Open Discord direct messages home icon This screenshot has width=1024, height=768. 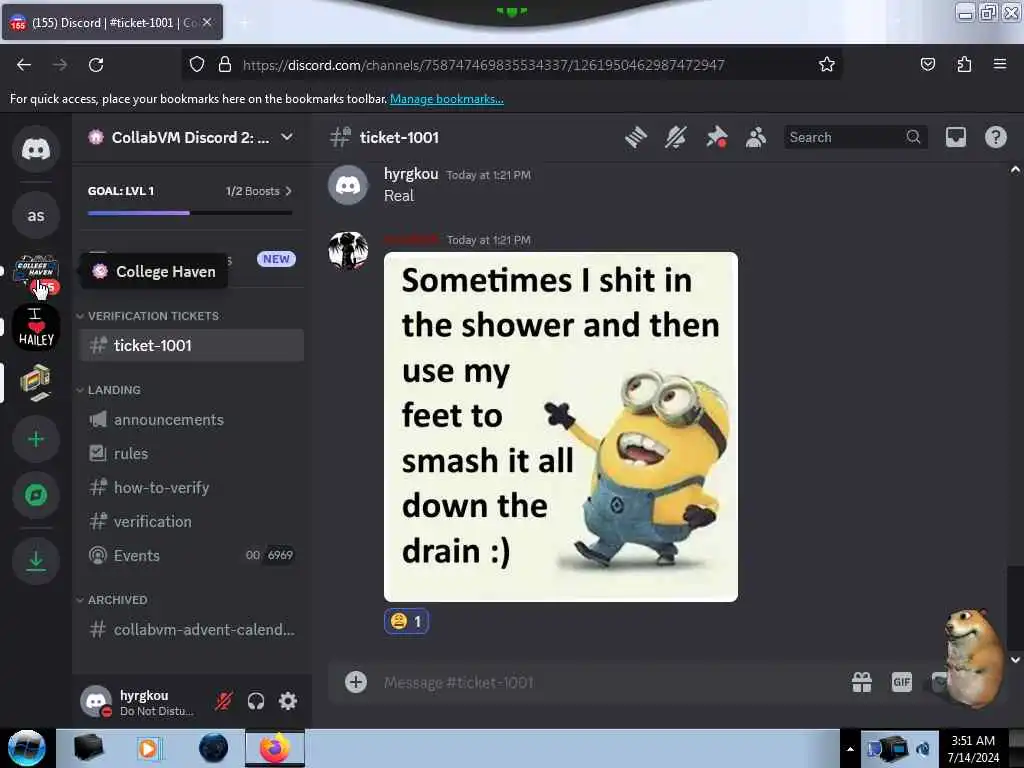click(x=36, y=150)
